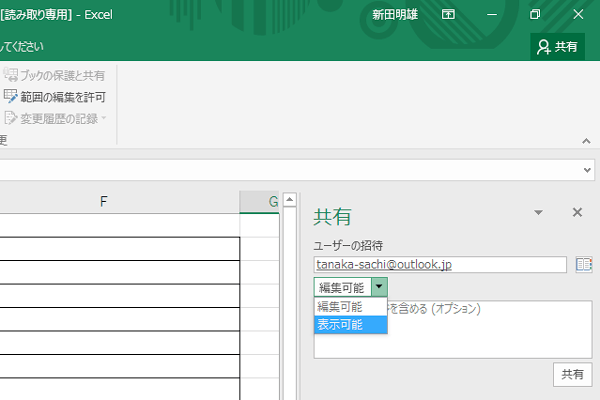Click the vertical scrollbar up arrow
The height and width of the screenshot is (400, 600).
pos(289,199)
